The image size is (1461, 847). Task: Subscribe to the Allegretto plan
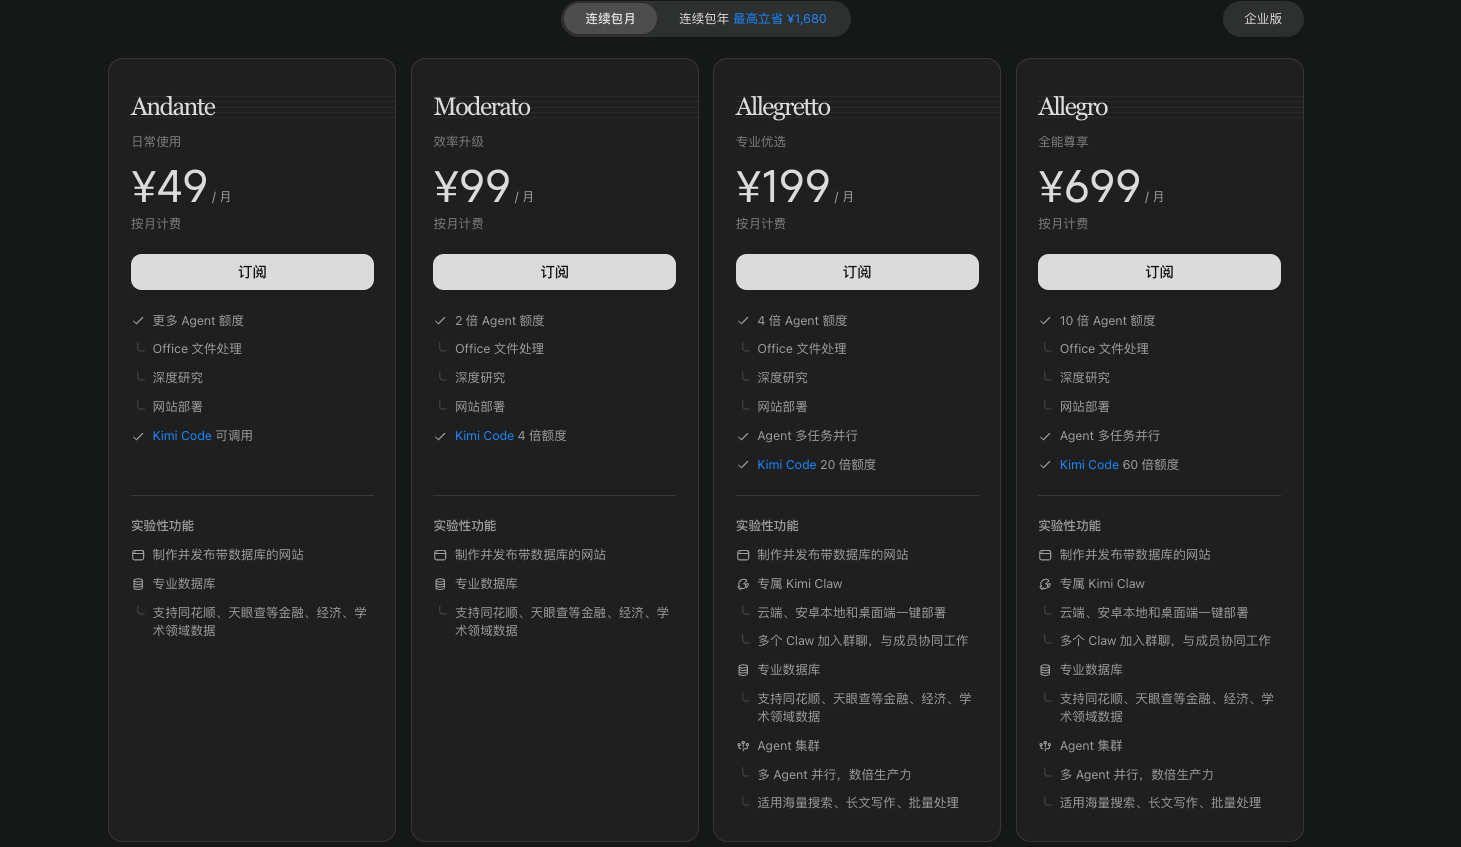point(857,272)
